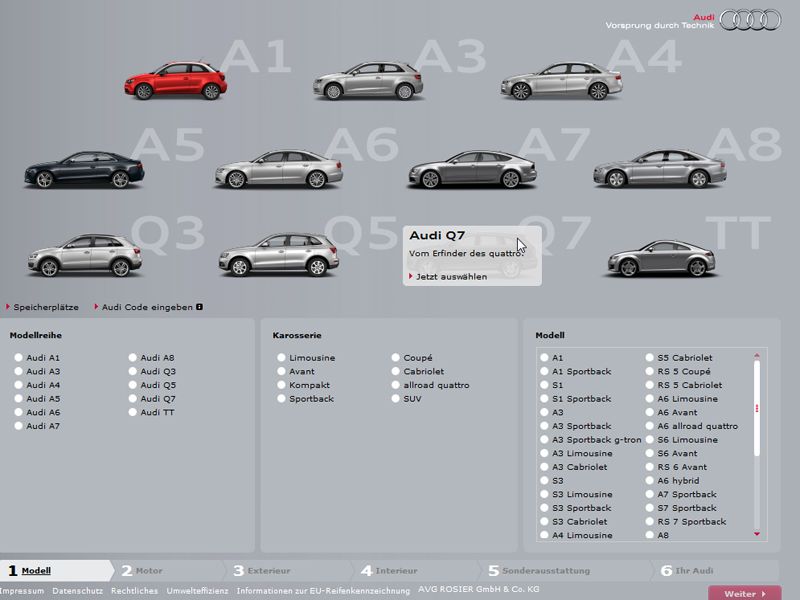Select Limousine body style
Image resolution: width=800 pixels, height=600 pixels.
[x=281, y=358]
